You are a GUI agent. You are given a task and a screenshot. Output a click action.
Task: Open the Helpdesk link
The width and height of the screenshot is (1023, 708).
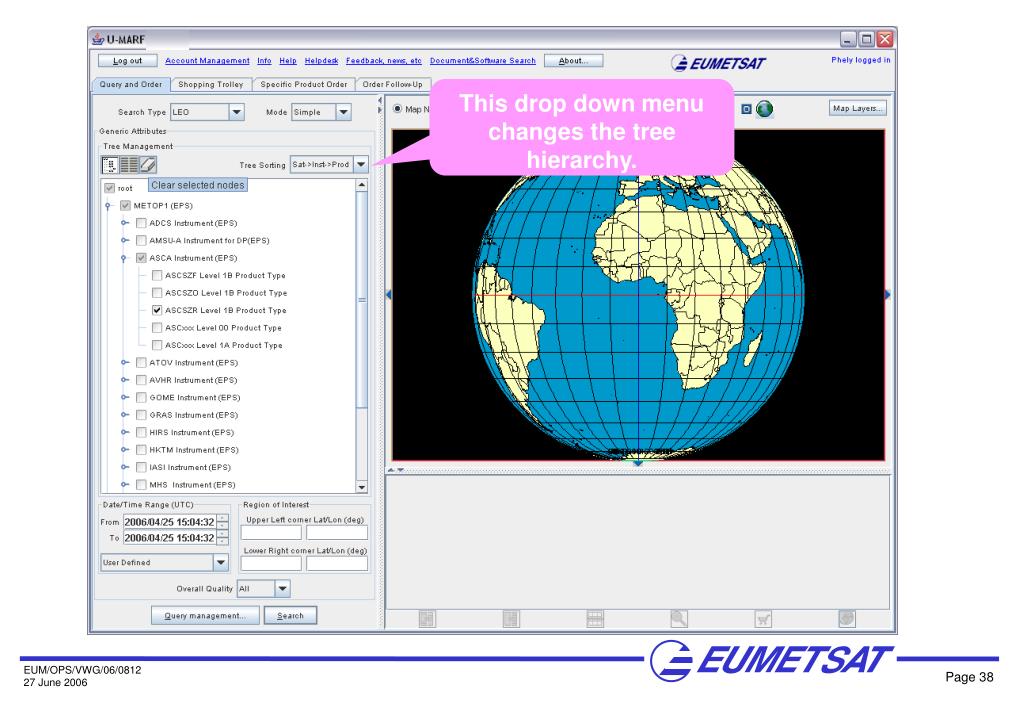coord(321,61)
